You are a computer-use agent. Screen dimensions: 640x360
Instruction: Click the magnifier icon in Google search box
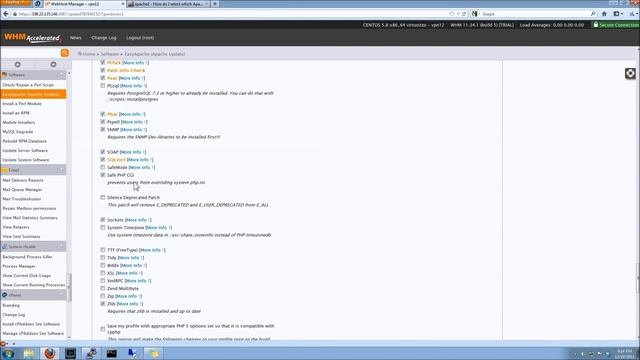coord(593,14)
